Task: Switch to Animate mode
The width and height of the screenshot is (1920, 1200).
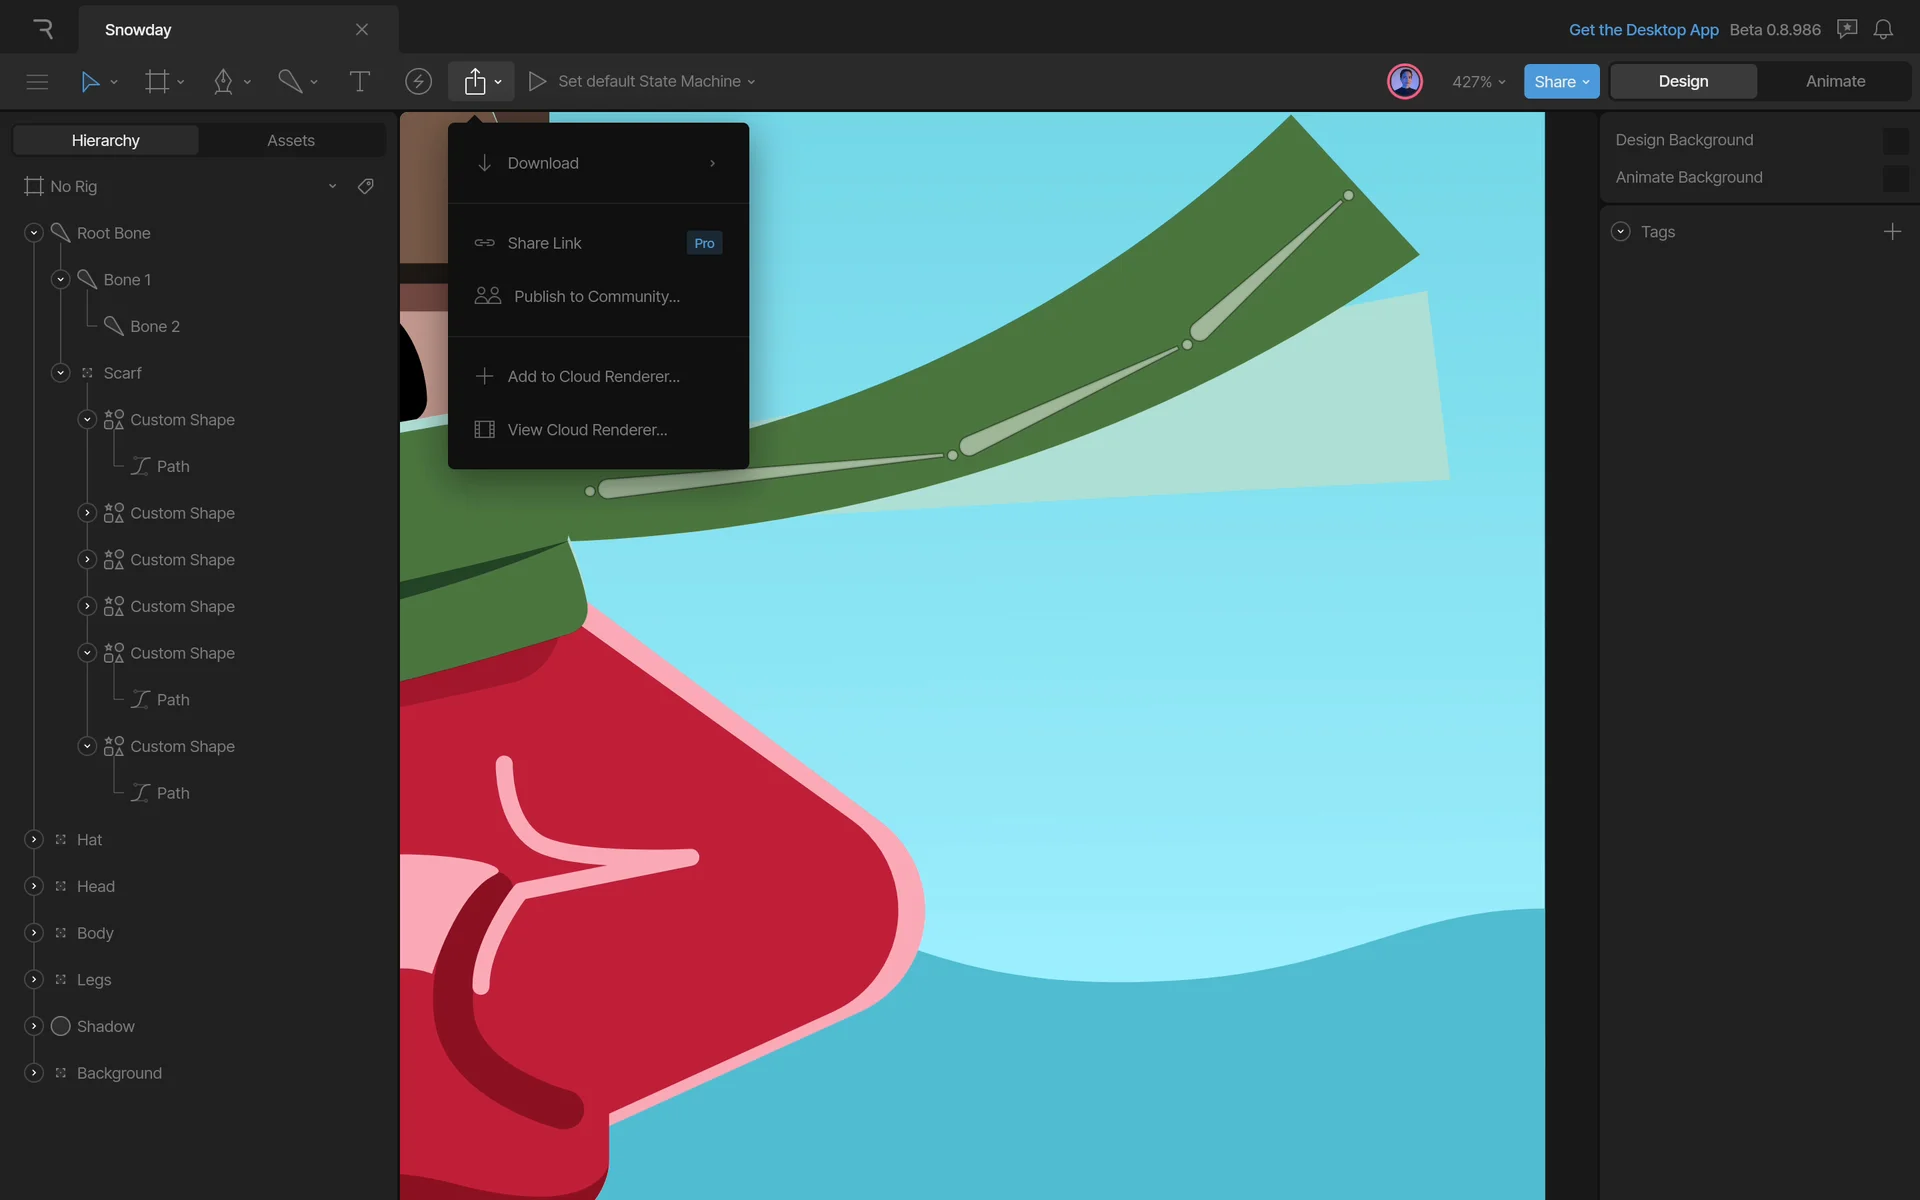Action: [1835, 81]
